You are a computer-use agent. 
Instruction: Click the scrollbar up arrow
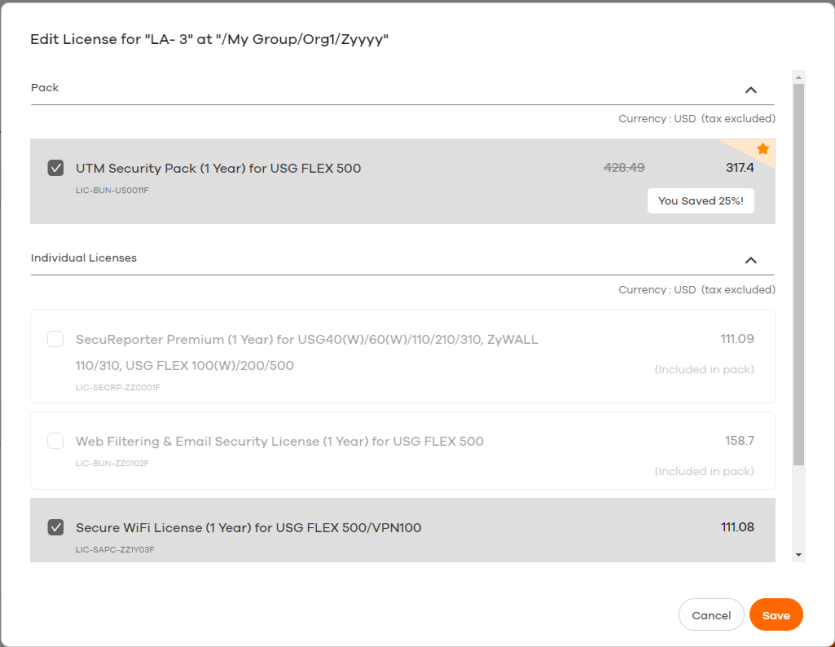pyautogui.click(x=798, y=78)
